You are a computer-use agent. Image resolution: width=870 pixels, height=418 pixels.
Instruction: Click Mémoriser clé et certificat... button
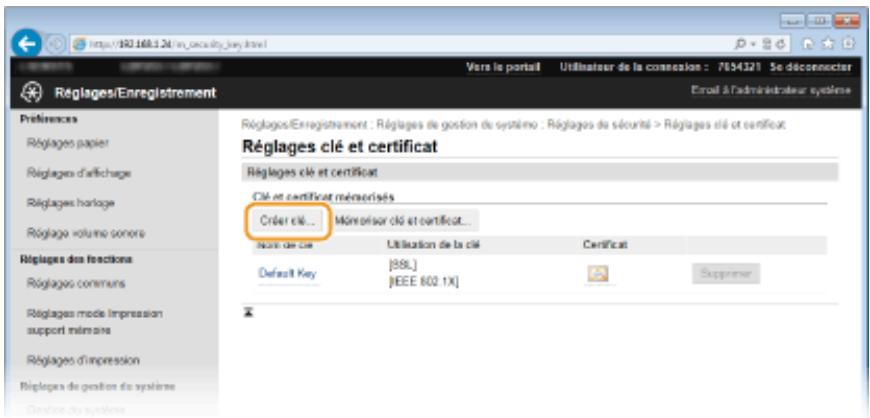coord(403,220)
